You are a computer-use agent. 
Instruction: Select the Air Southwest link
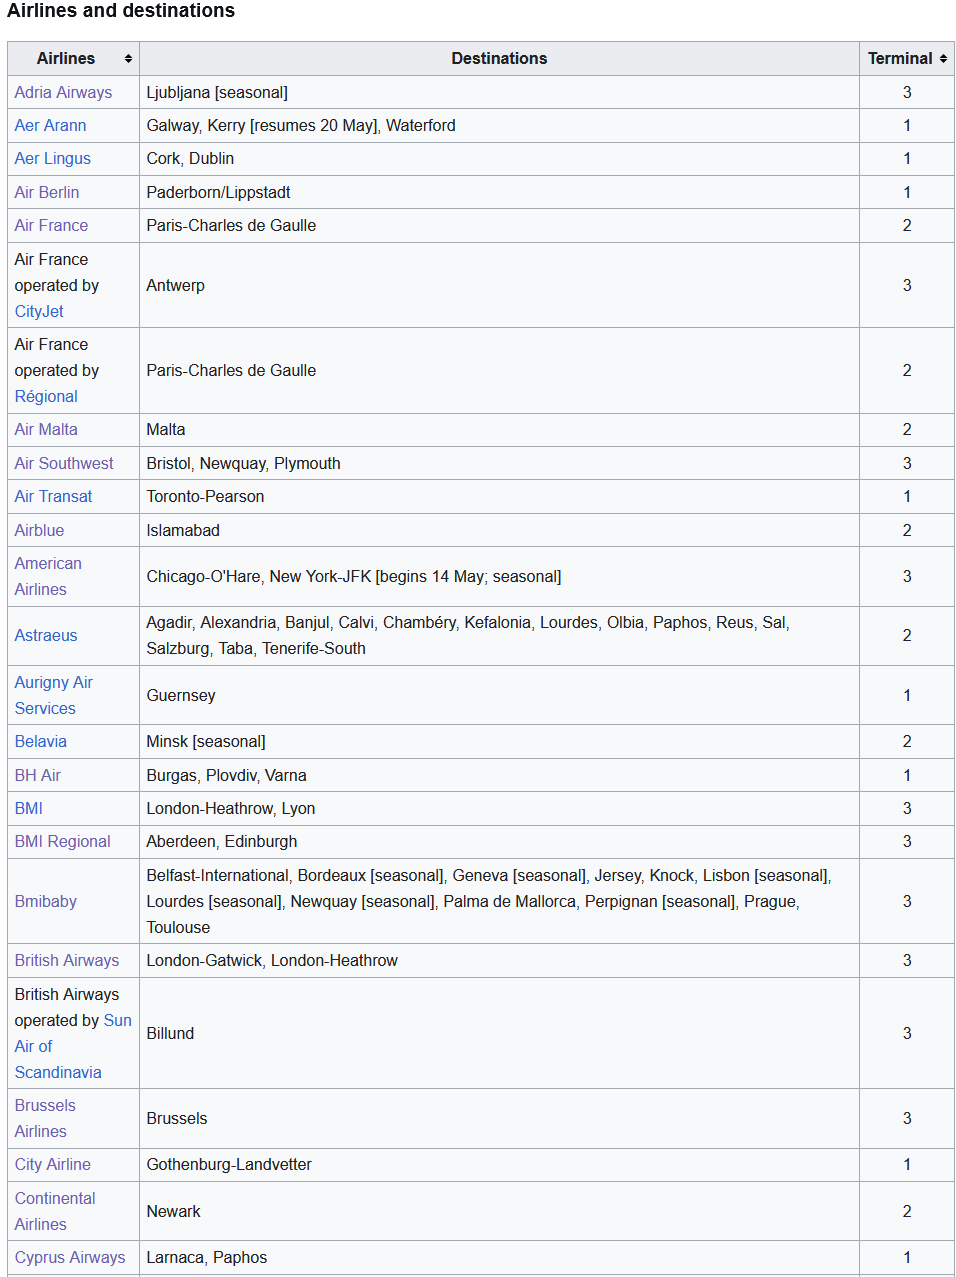pyautogui.click(x=64, y=463)
